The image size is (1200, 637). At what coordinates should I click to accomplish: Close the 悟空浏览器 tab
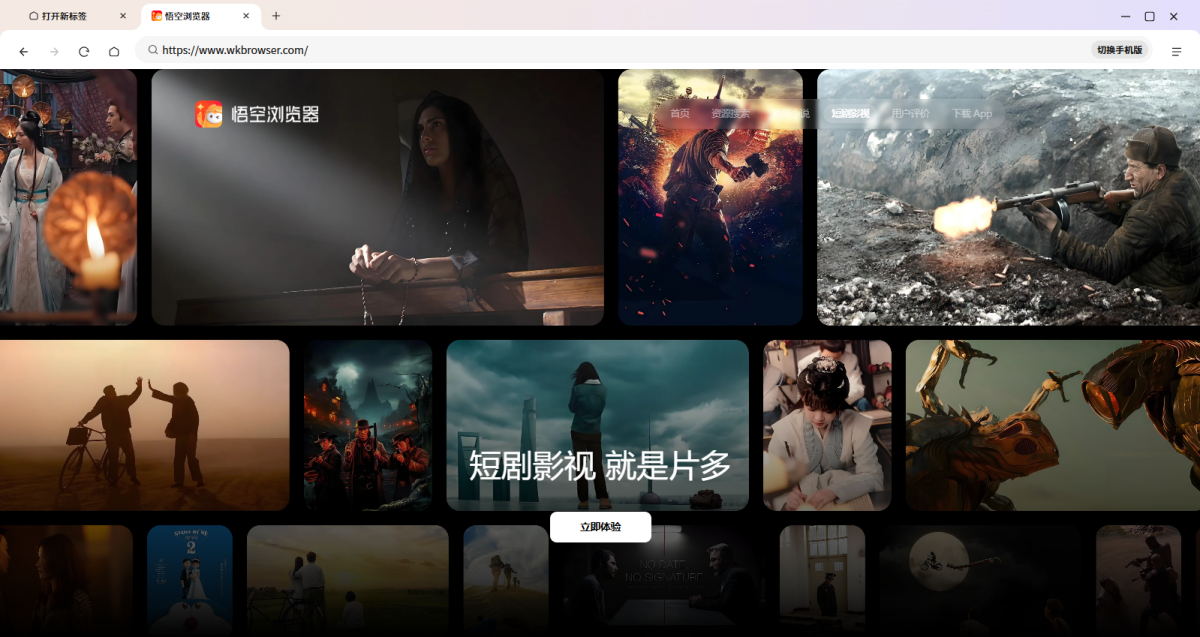tap(246, 16)
